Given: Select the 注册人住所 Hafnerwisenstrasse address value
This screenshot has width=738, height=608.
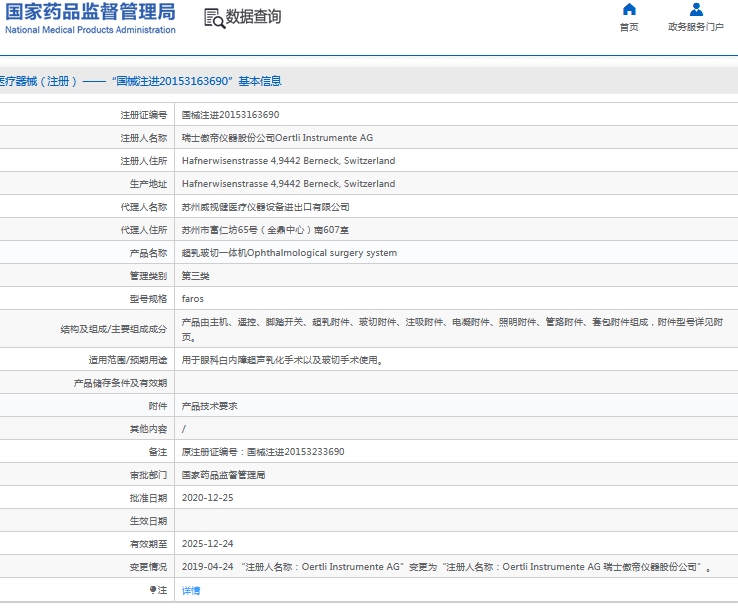Looking at the screenshot, I should [289, 161].
